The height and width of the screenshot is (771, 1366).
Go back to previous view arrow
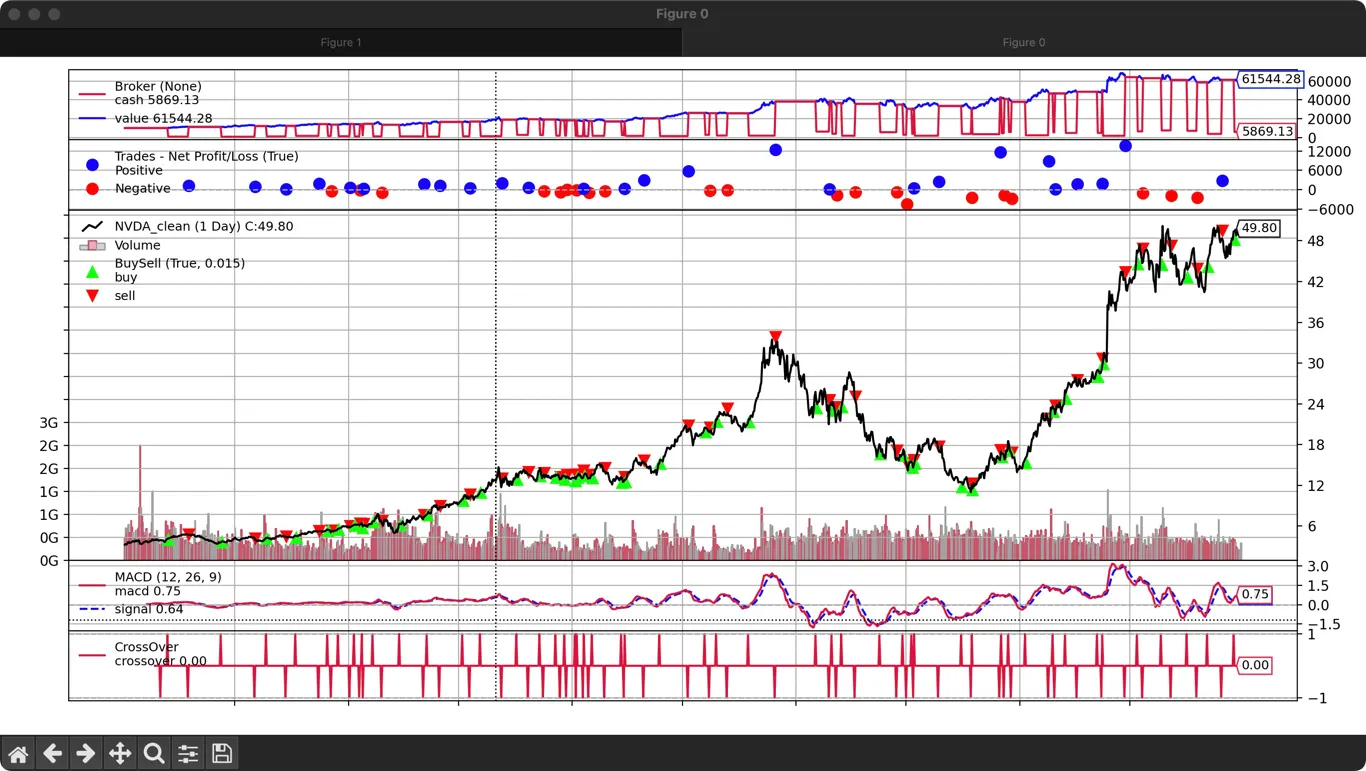52,753
